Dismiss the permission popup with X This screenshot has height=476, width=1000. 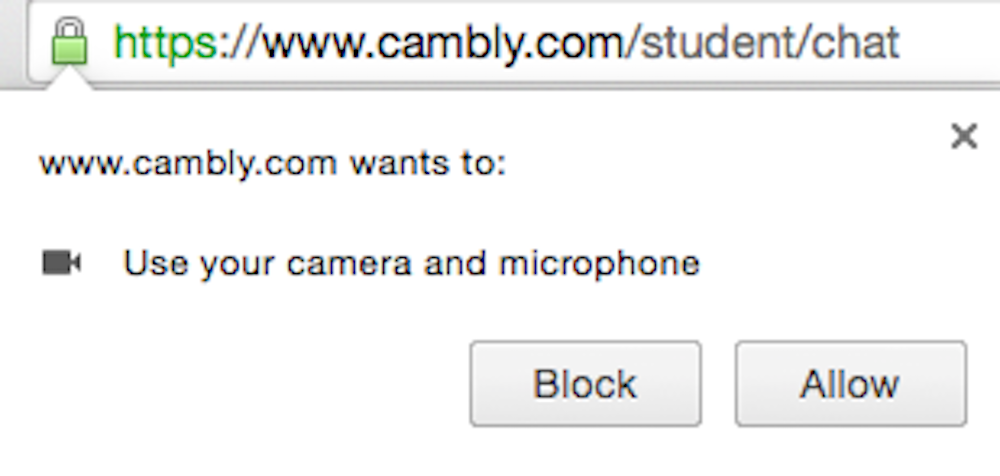(963, 137)
